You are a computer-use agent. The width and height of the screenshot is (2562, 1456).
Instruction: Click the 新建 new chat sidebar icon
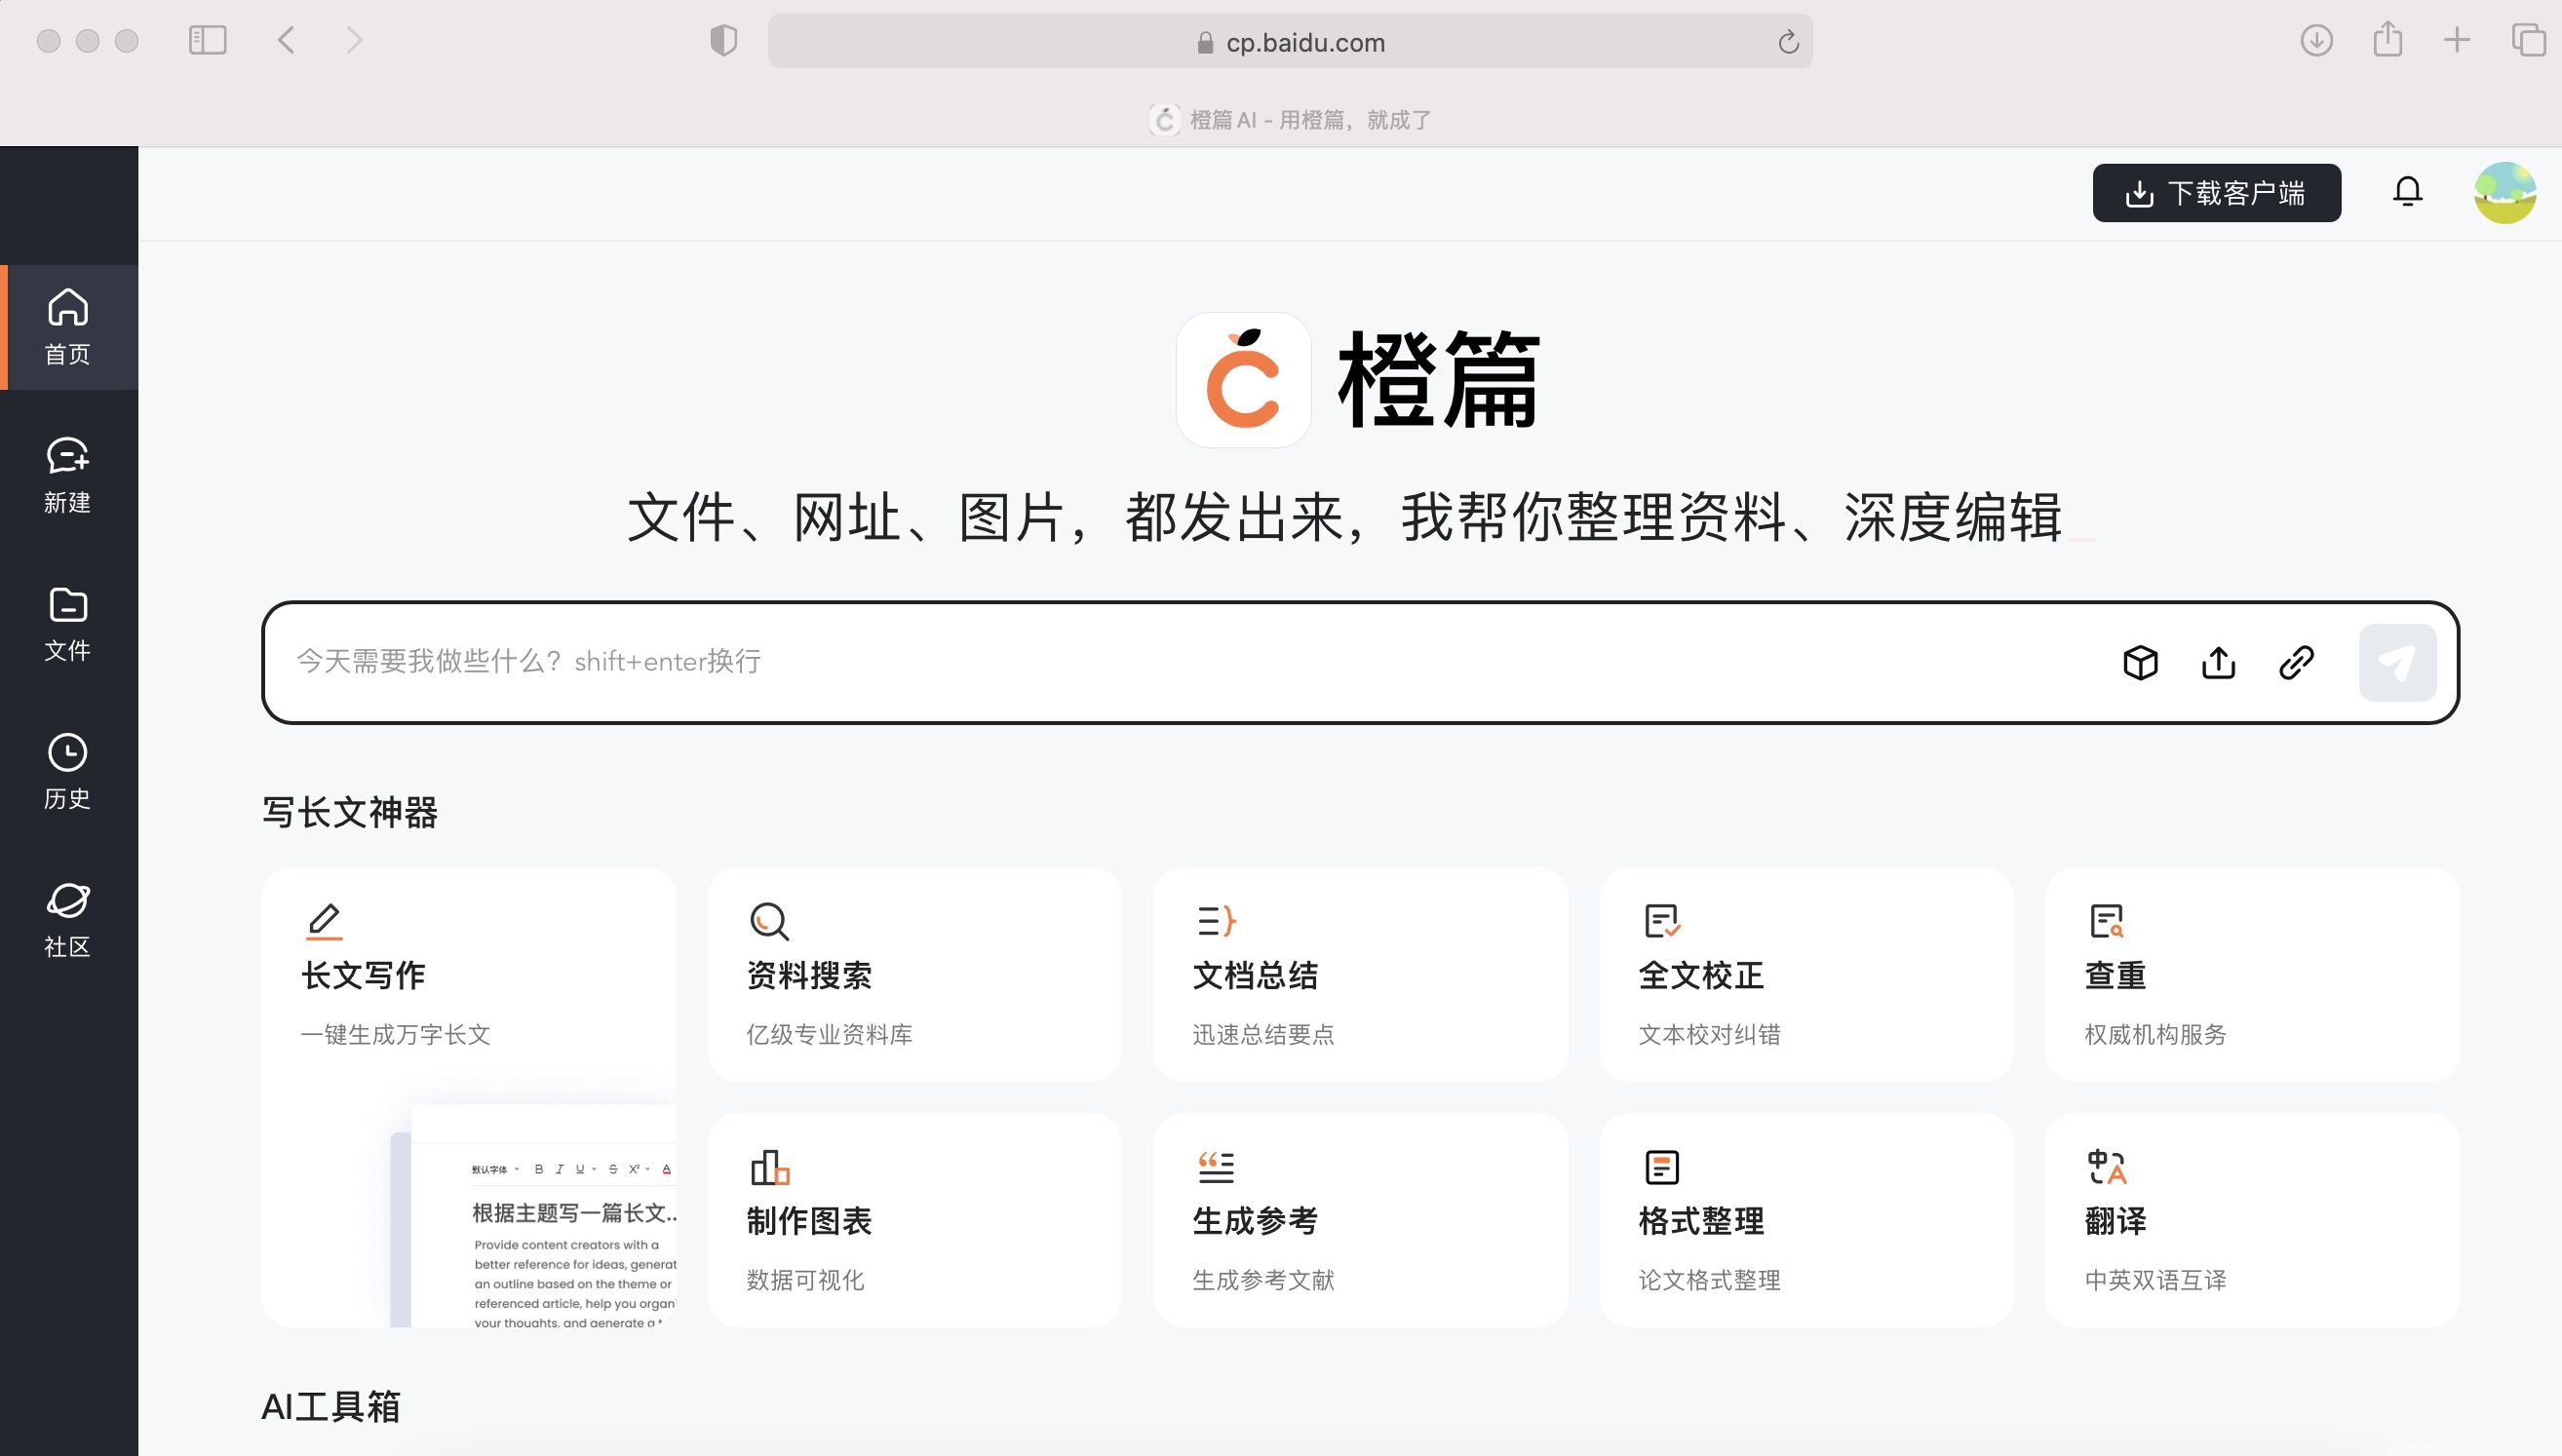(x=68, y=456)
